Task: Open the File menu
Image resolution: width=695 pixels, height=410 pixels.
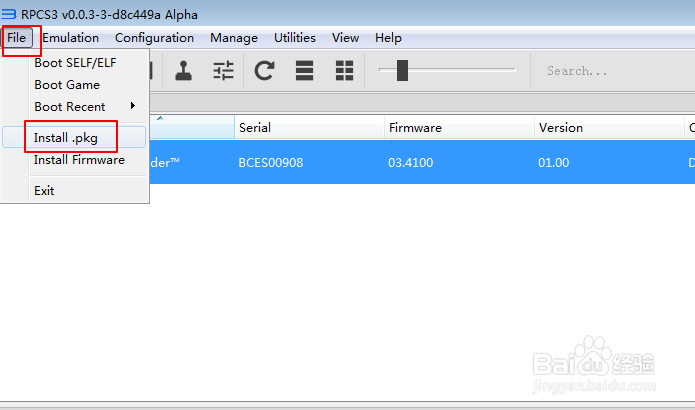Action: [x=16, y=38]
